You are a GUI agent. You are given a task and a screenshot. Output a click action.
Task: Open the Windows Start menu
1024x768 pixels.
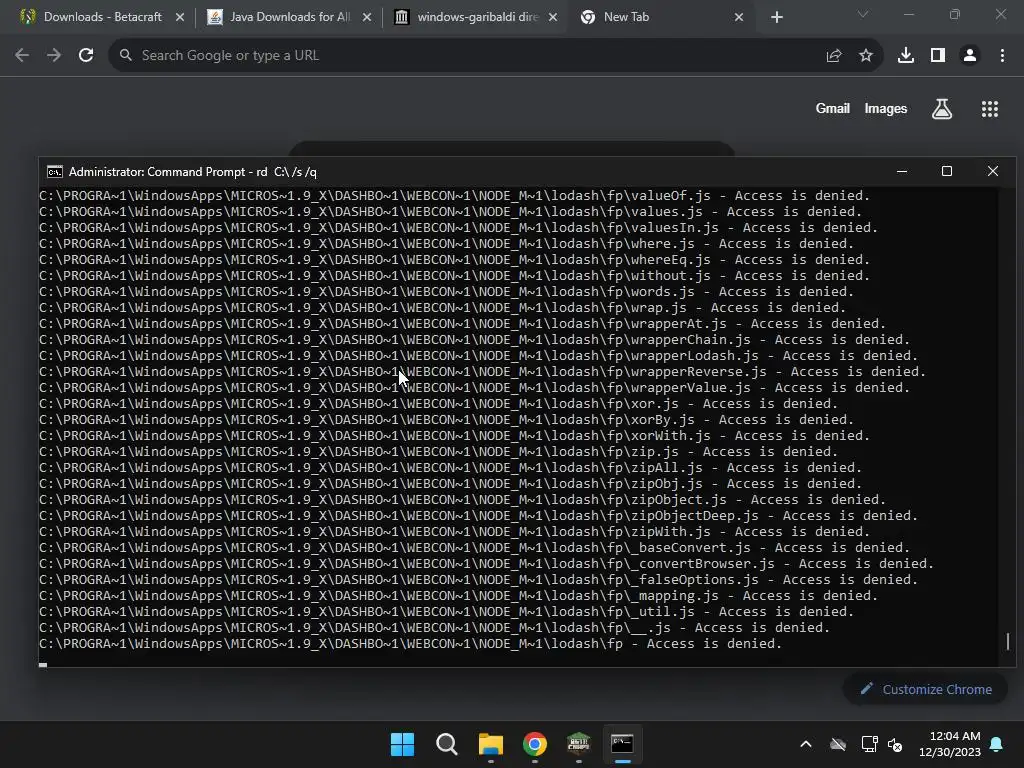pos(402,744)
